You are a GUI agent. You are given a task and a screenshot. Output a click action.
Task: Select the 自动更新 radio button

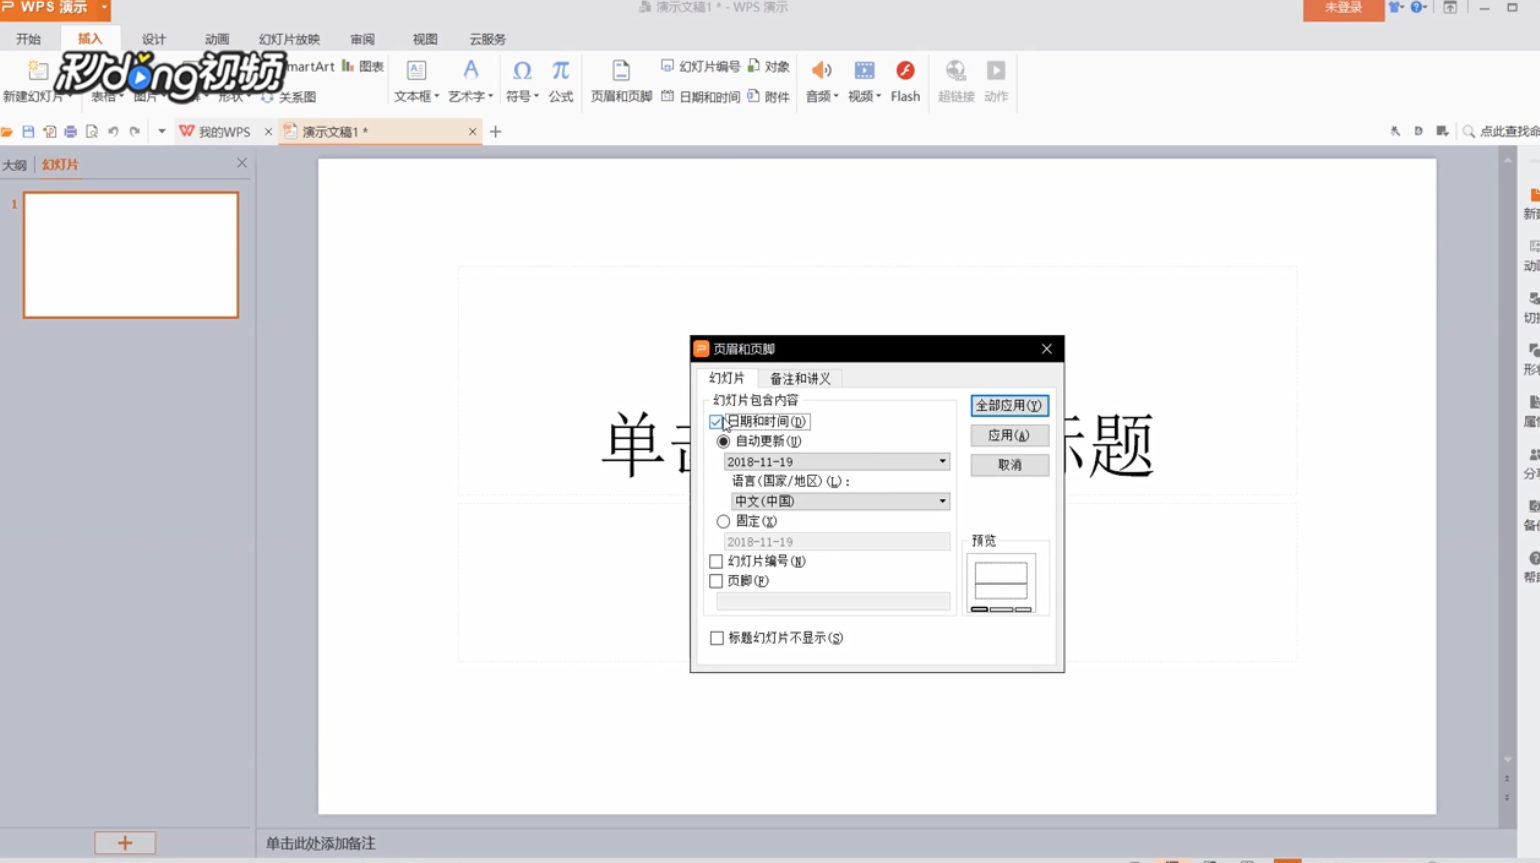[x=723, y=441]
